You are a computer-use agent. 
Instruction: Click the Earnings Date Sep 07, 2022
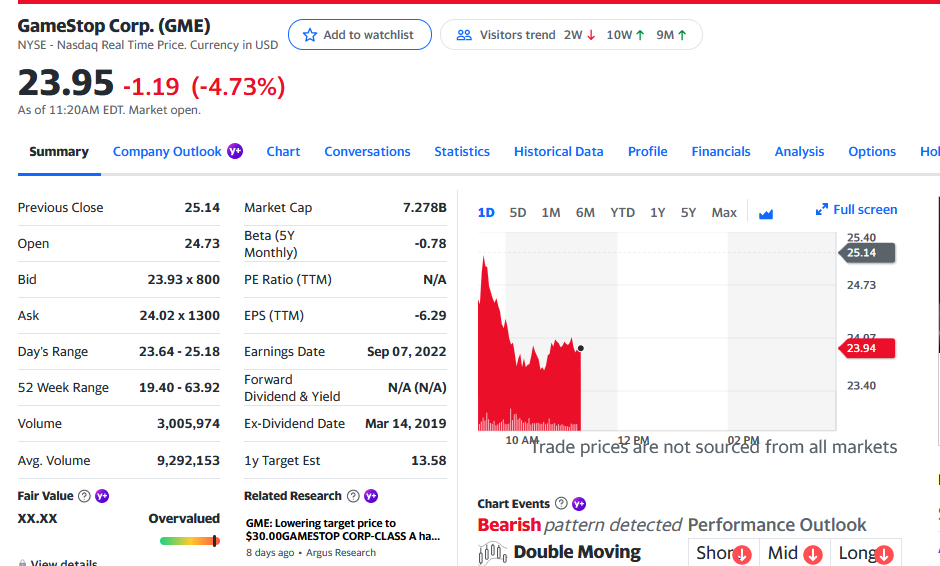pyautogui.click(x=406, y=351)
